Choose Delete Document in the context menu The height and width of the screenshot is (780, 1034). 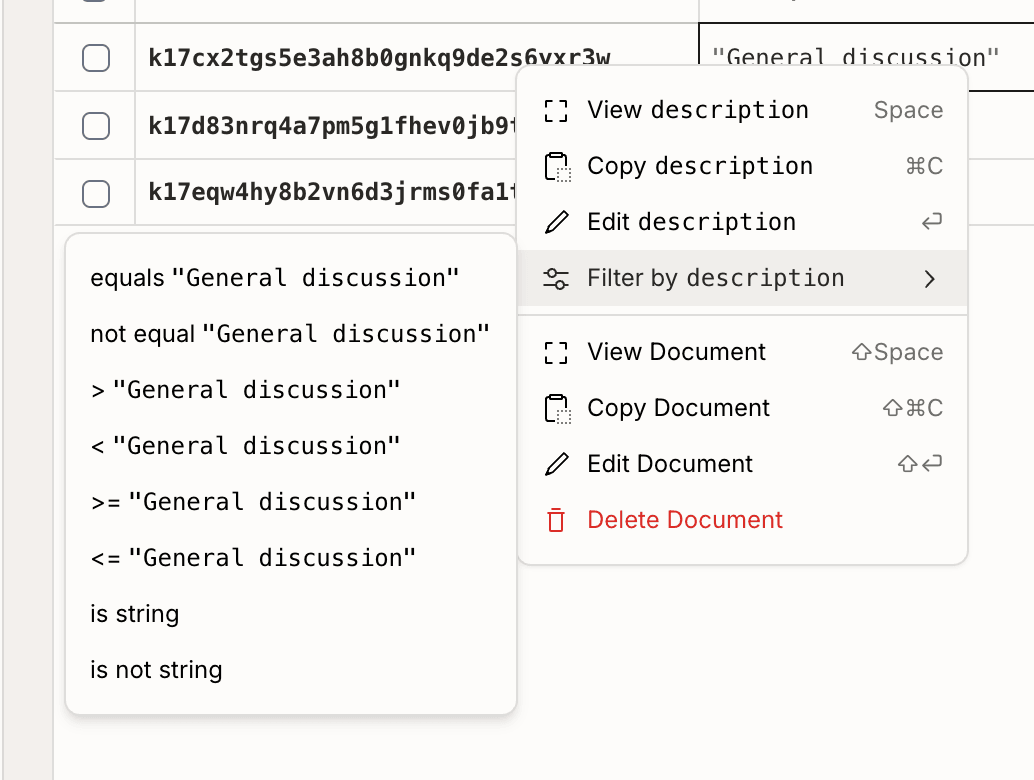743,520
